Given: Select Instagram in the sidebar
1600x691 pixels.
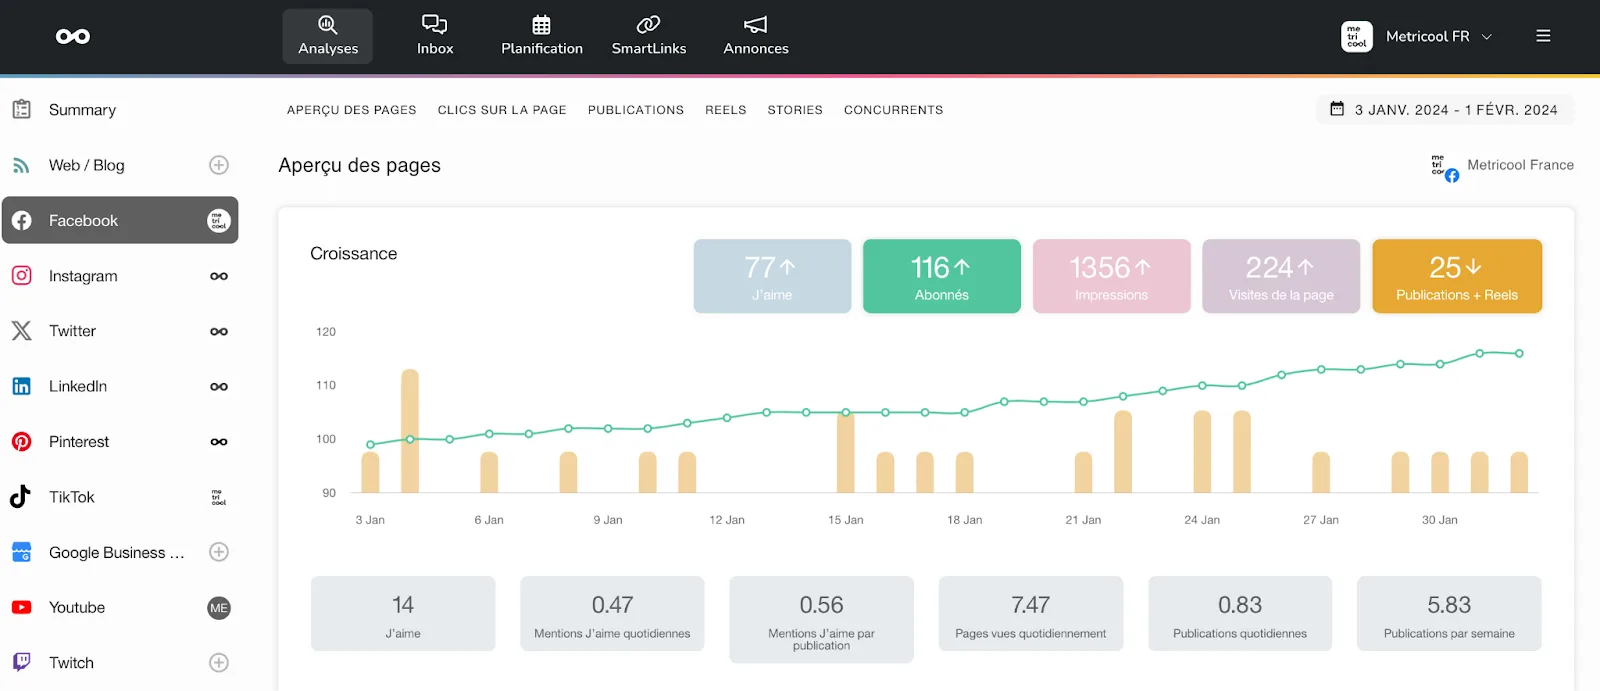Looking at the screenshot, I should click(x=83, y=276).
